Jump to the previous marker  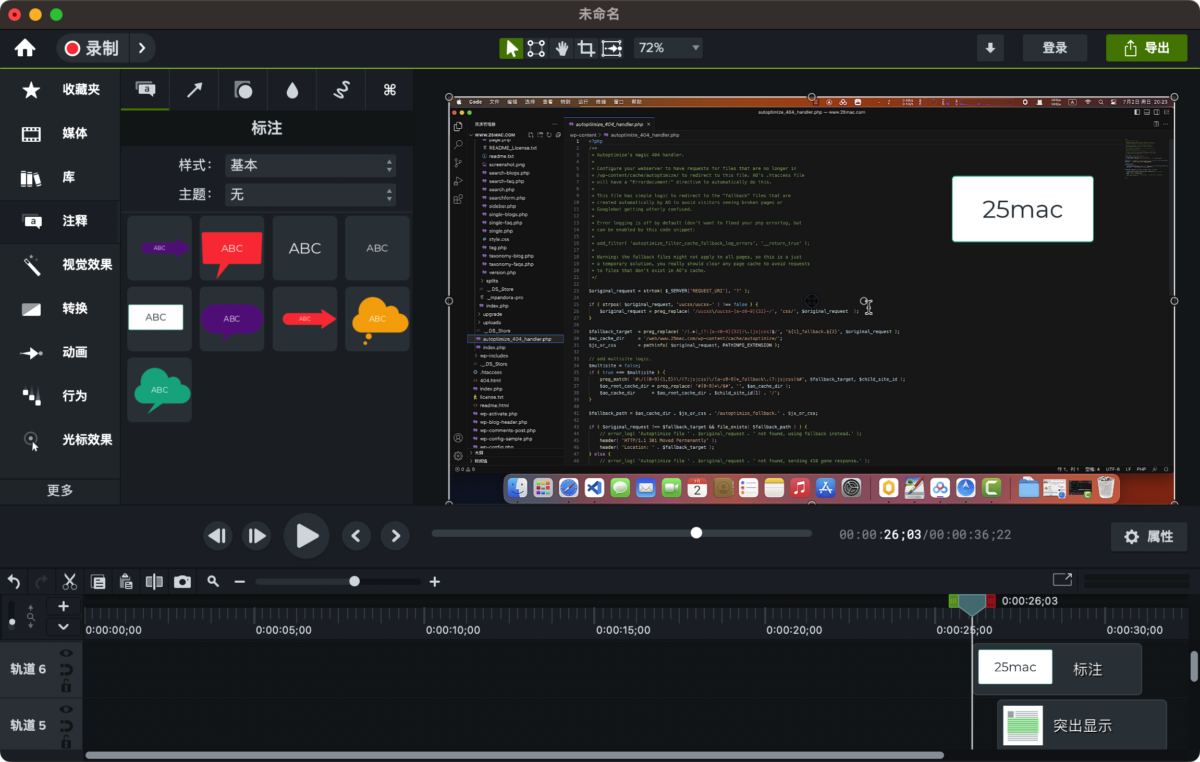coord(357,536)
